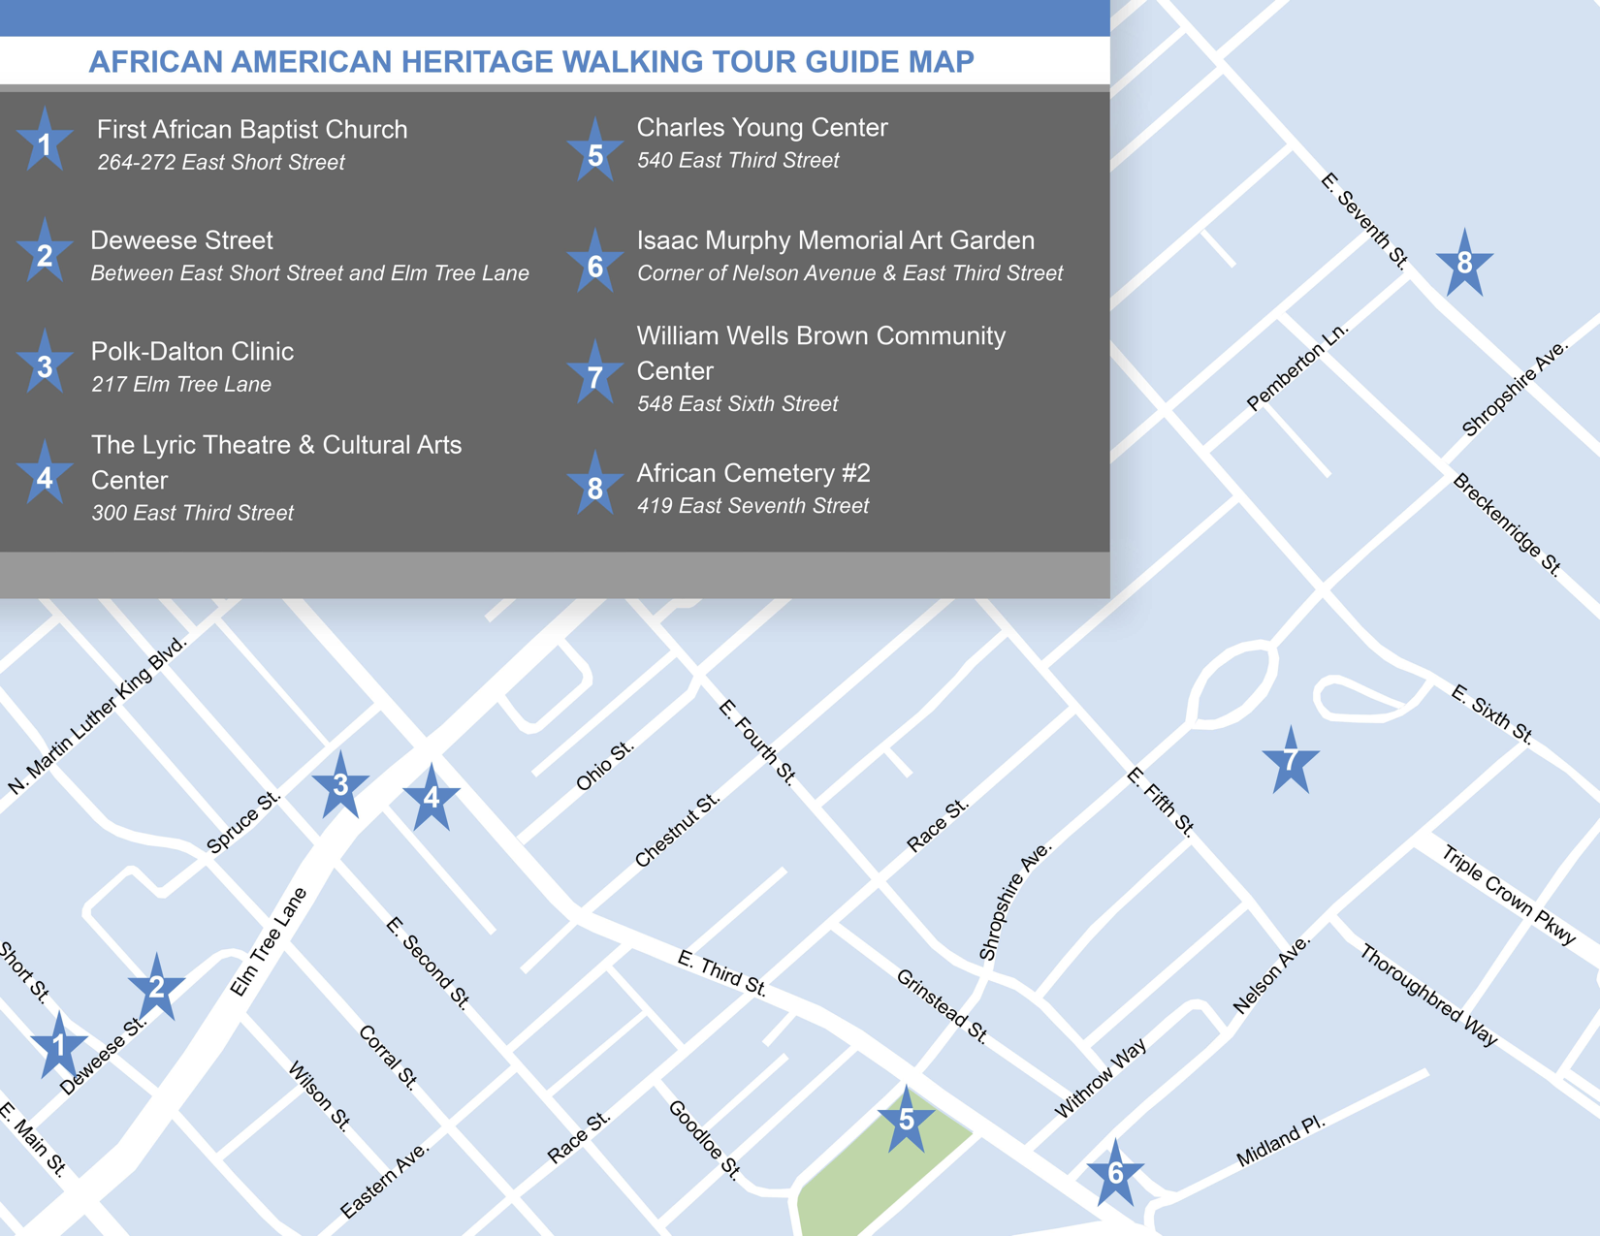The height and width of the screenshot is (1236, 1600).
Task: Click the legend star numbered 8
Action: (595, 485)
